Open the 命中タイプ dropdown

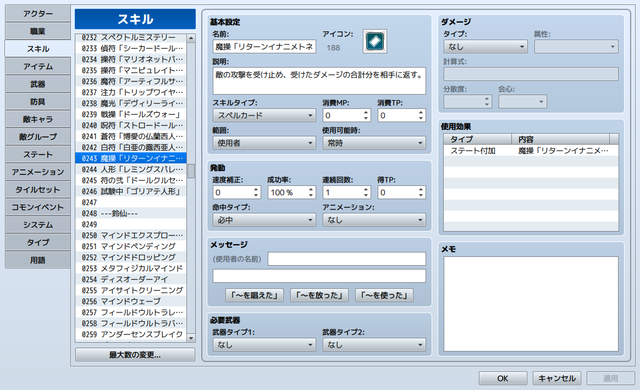pos(264,220)
